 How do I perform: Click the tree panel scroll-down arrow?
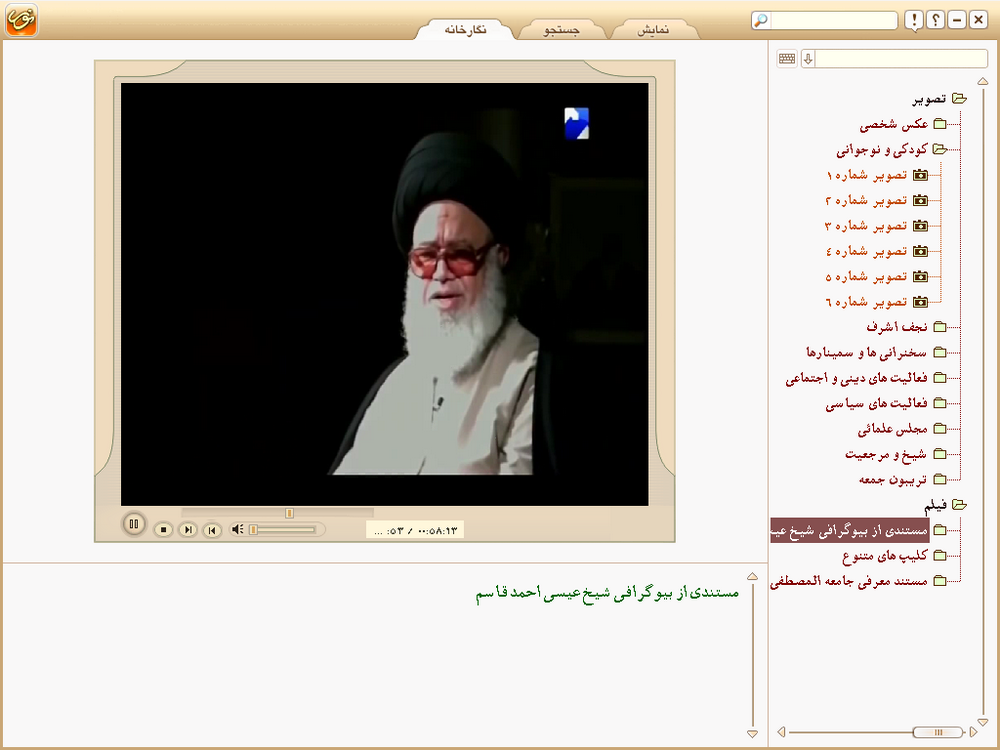(983, 722)
